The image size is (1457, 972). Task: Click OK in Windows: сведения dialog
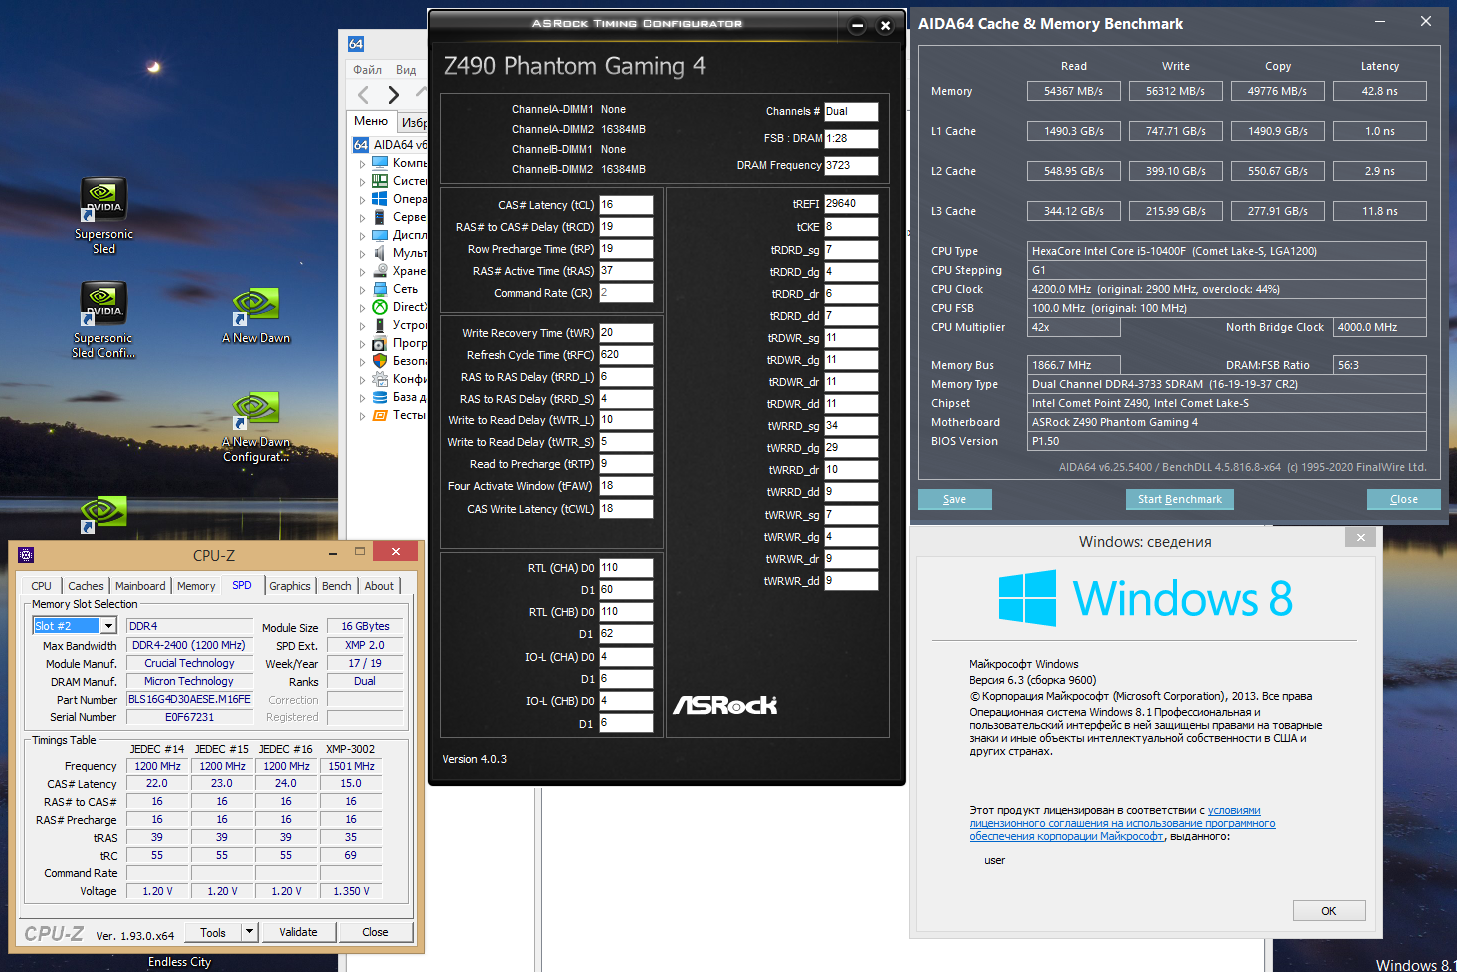pyautogui.click(x=1329, y=911)
